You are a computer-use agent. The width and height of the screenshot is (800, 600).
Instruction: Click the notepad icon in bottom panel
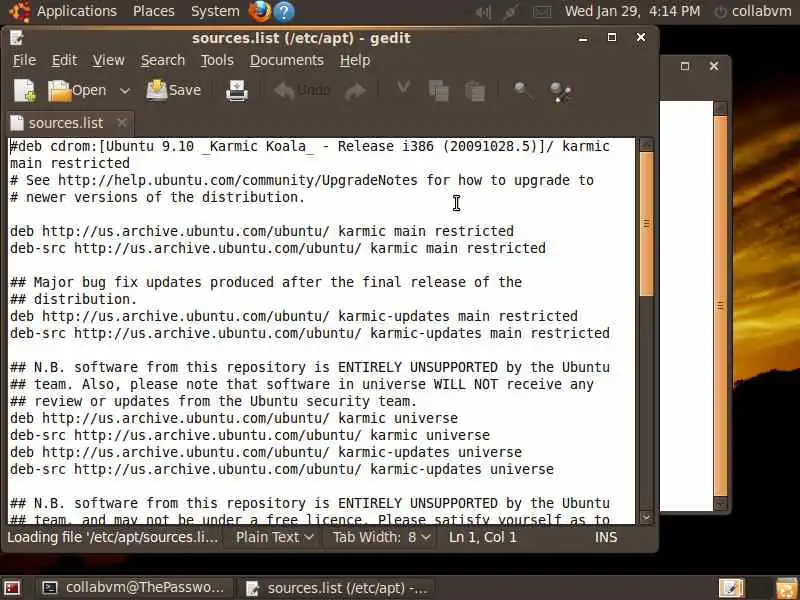point(732,588)
